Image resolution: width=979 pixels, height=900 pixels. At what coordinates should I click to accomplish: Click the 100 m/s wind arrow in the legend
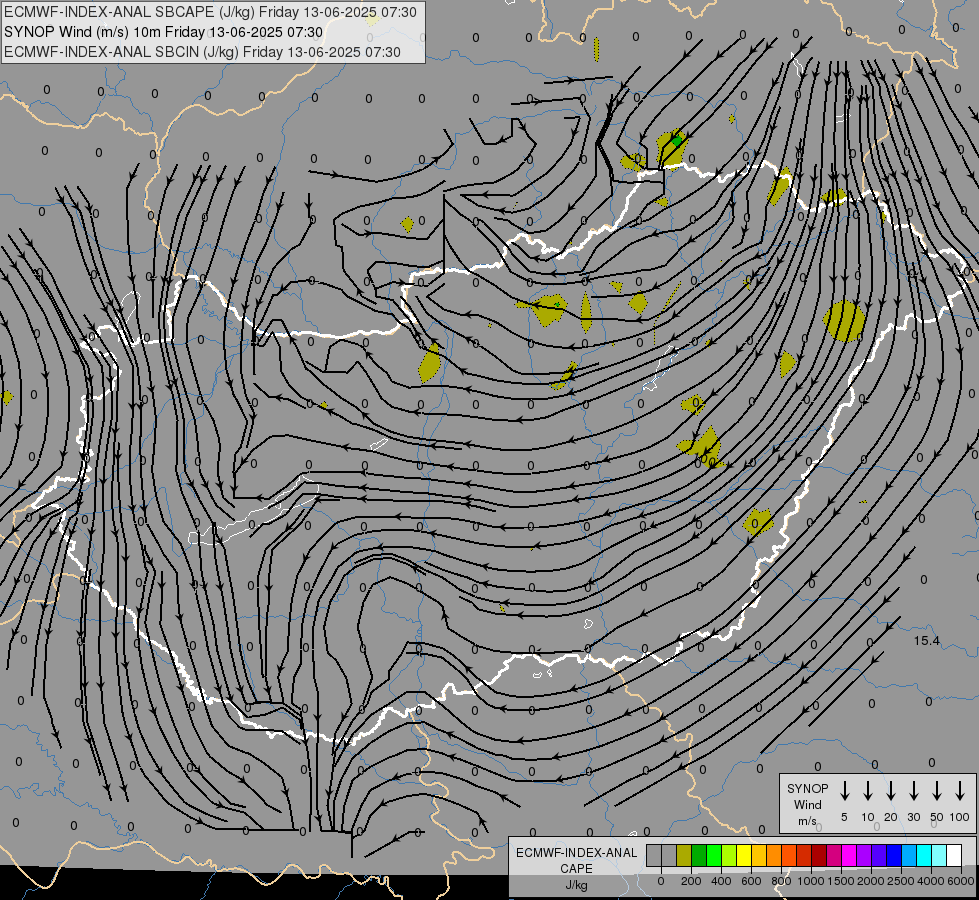pos(960,790)
